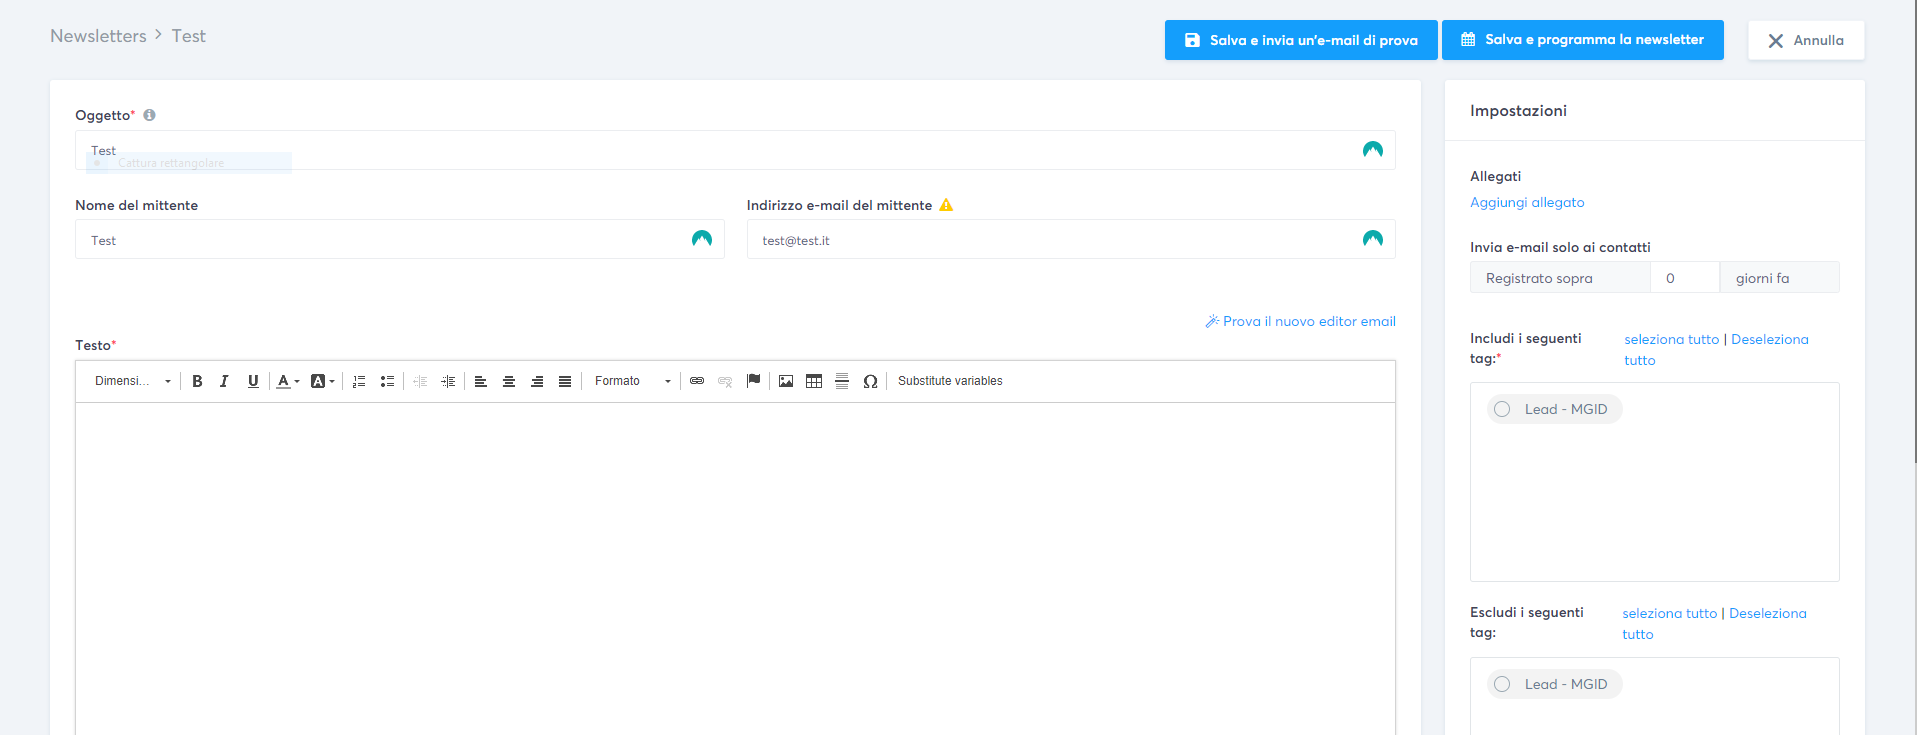Image resolution: width=1917 pixels, height=735 pixels.
Task: Open the background color picker
Action: coord(322,381)
